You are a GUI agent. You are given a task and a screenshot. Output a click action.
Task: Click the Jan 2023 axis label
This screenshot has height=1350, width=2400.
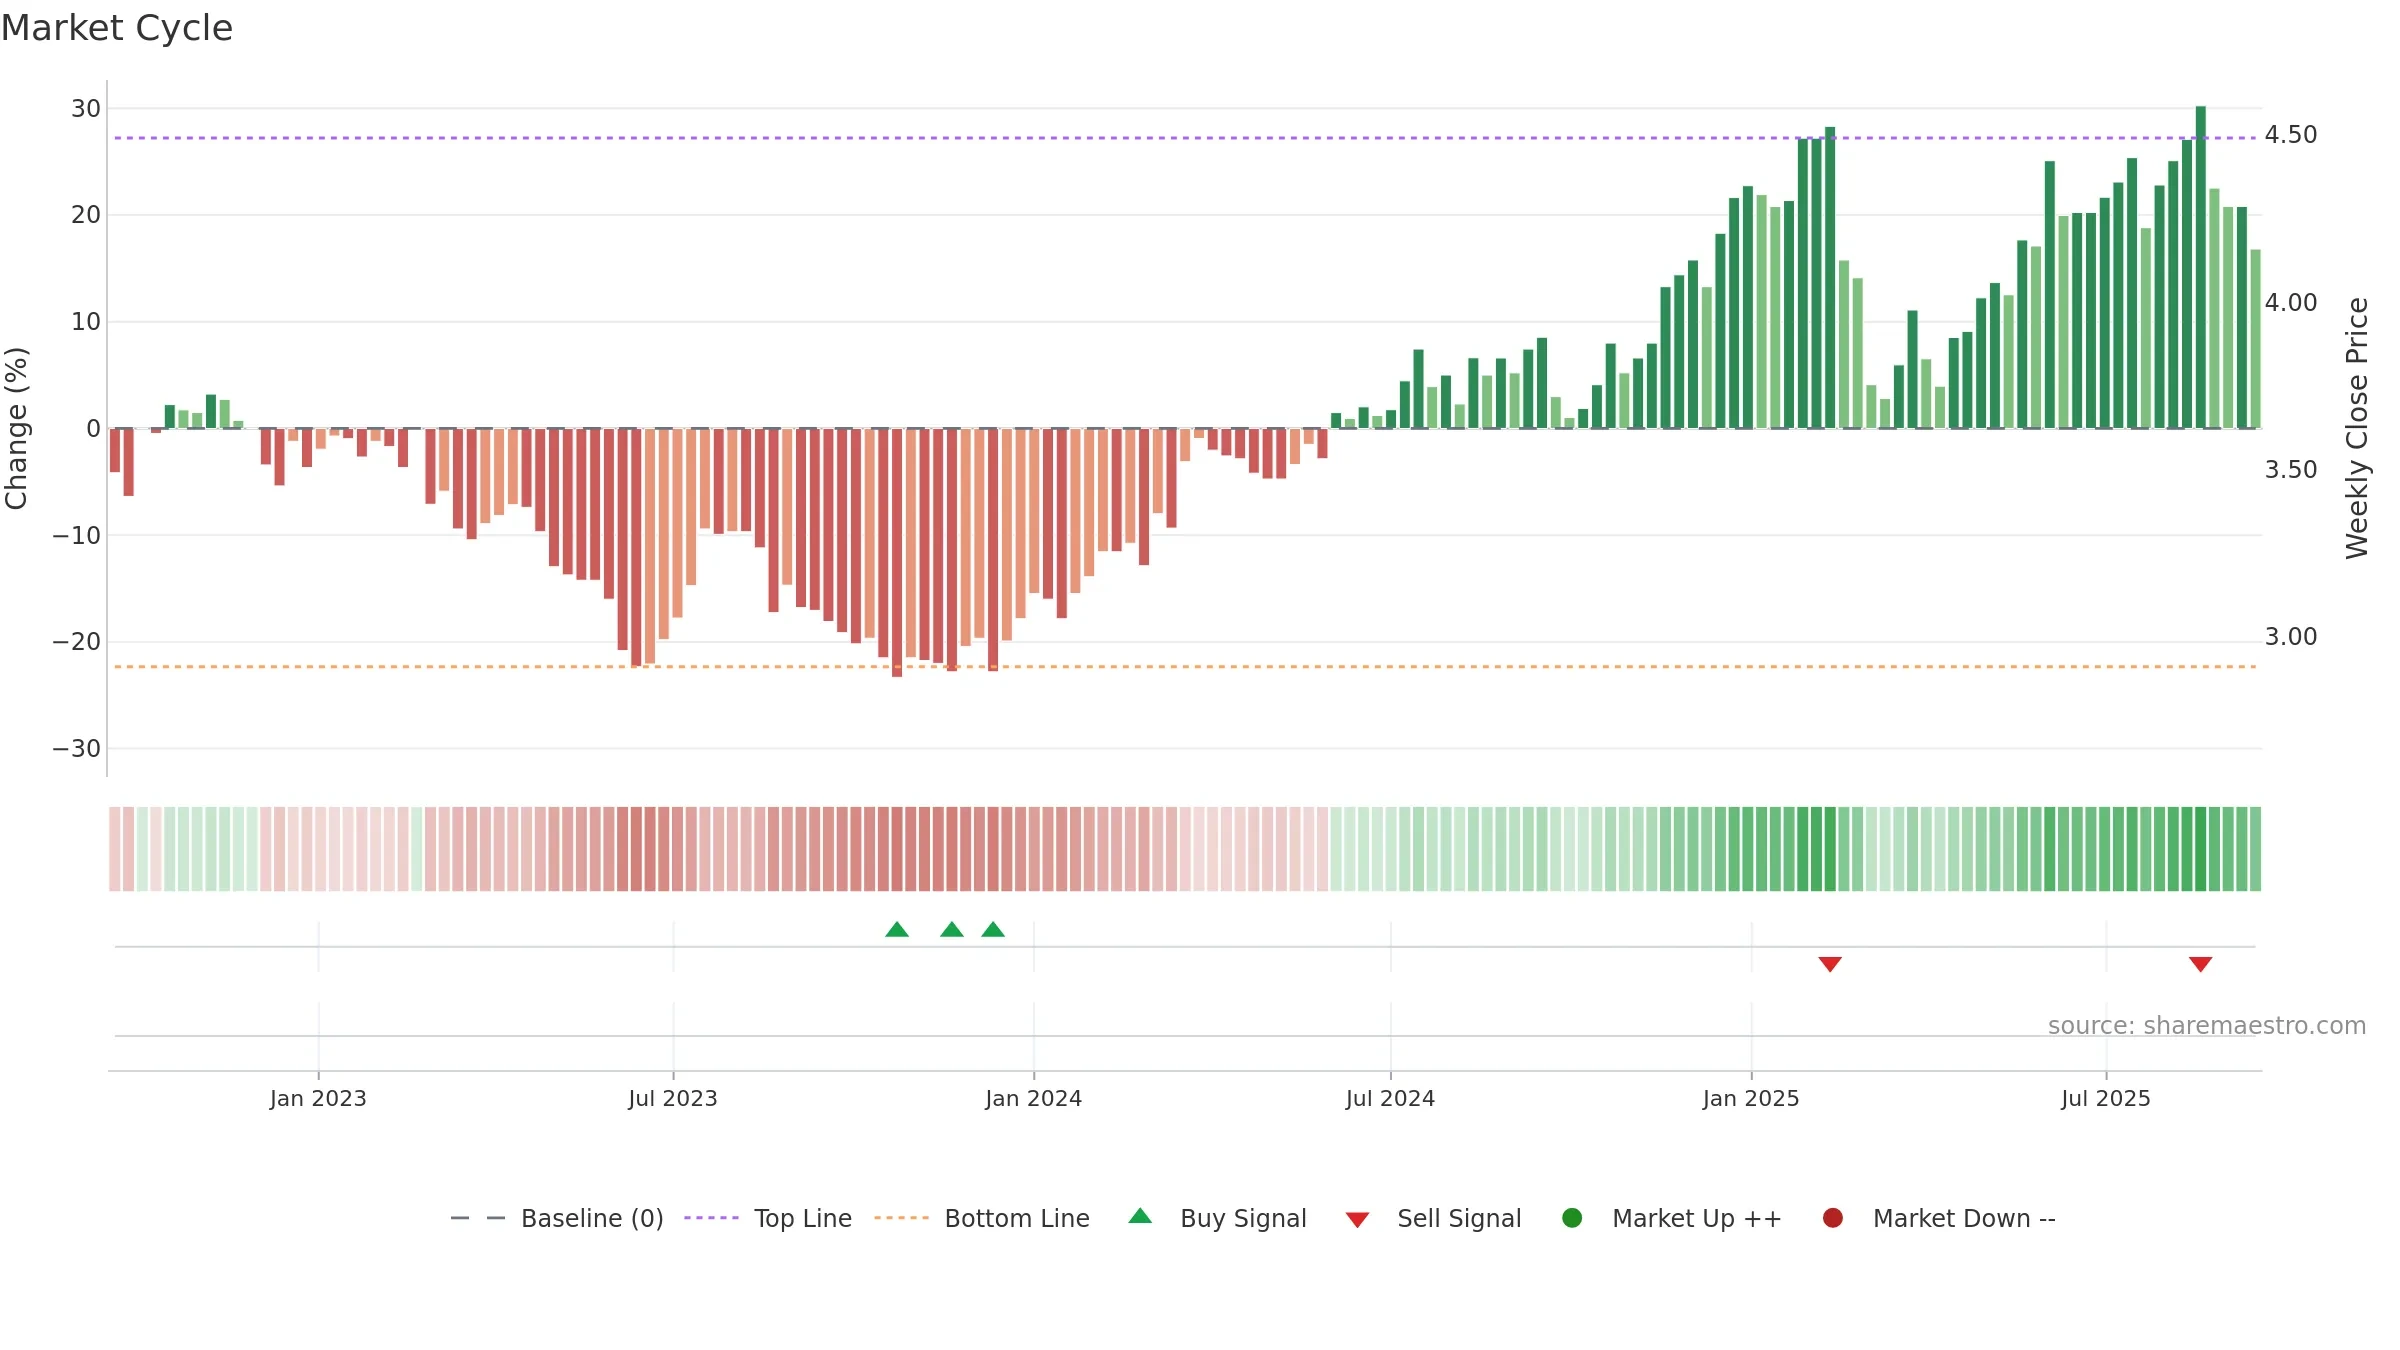318,1099
